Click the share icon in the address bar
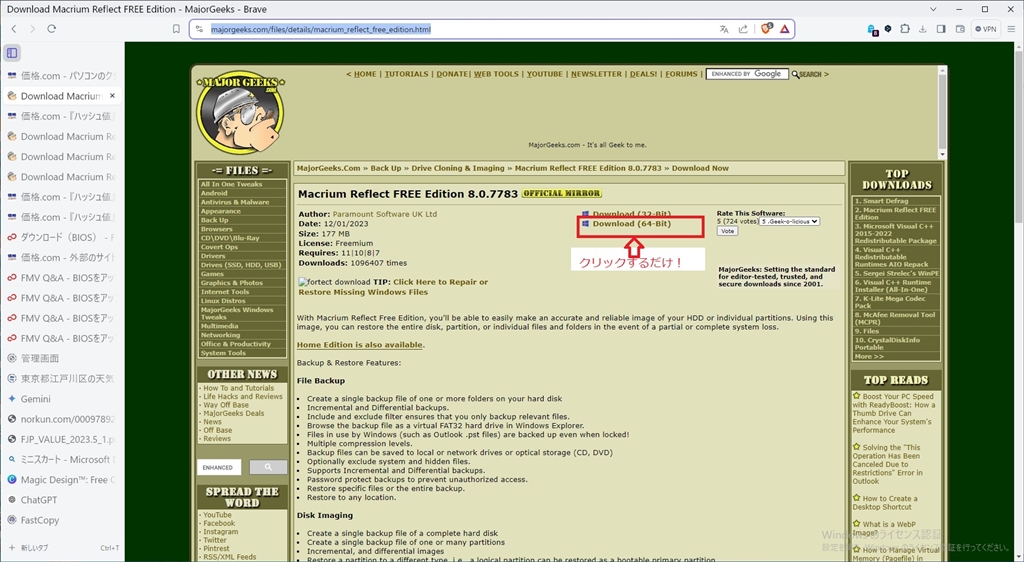 pos(743,29)
